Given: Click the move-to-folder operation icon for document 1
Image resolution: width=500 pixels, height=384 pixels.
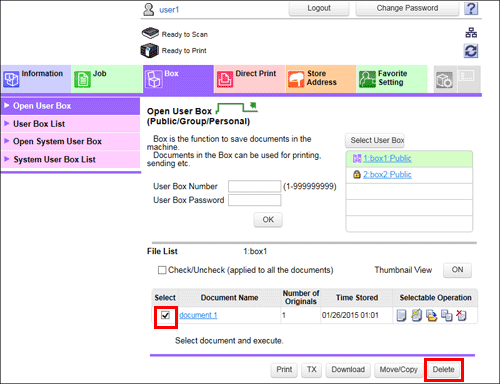Looking at the screenshot, I should [431, 315].
